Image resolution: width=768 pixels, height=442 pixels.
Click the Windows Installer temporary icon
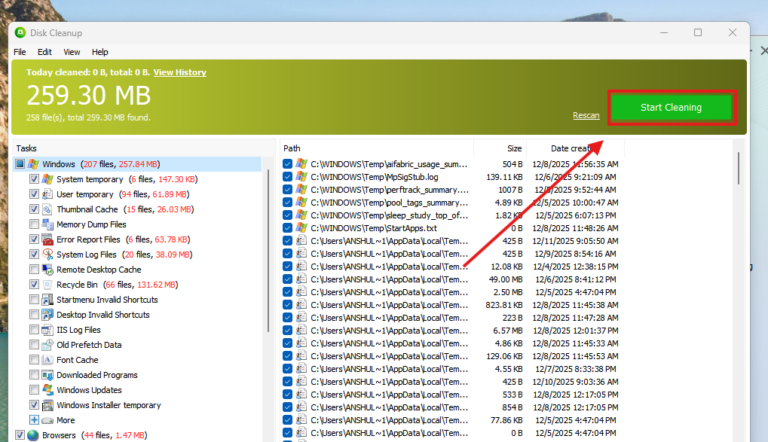click(48, 405)
